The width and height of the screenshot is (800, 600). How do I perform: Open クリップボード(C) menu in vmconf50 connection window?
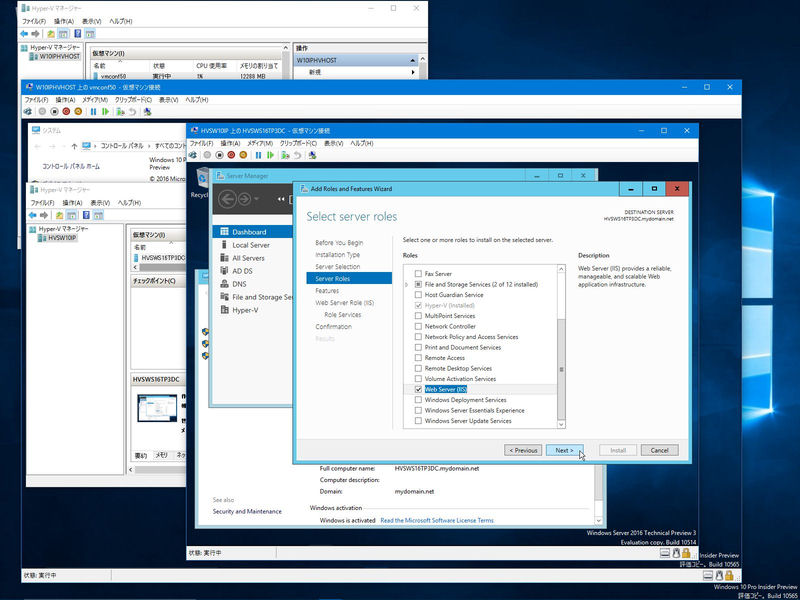coord(133,100)
